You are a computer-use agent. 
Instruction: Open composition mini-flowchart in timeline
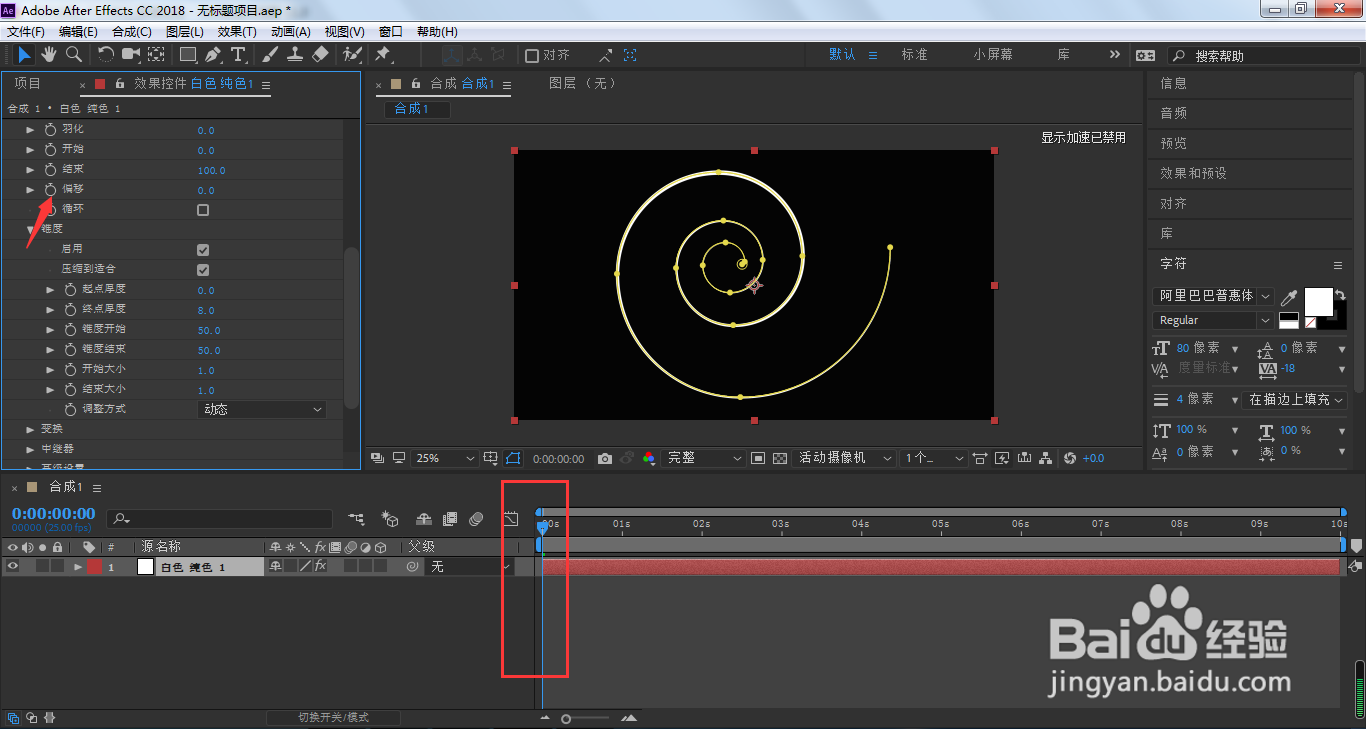click(356, 519)
